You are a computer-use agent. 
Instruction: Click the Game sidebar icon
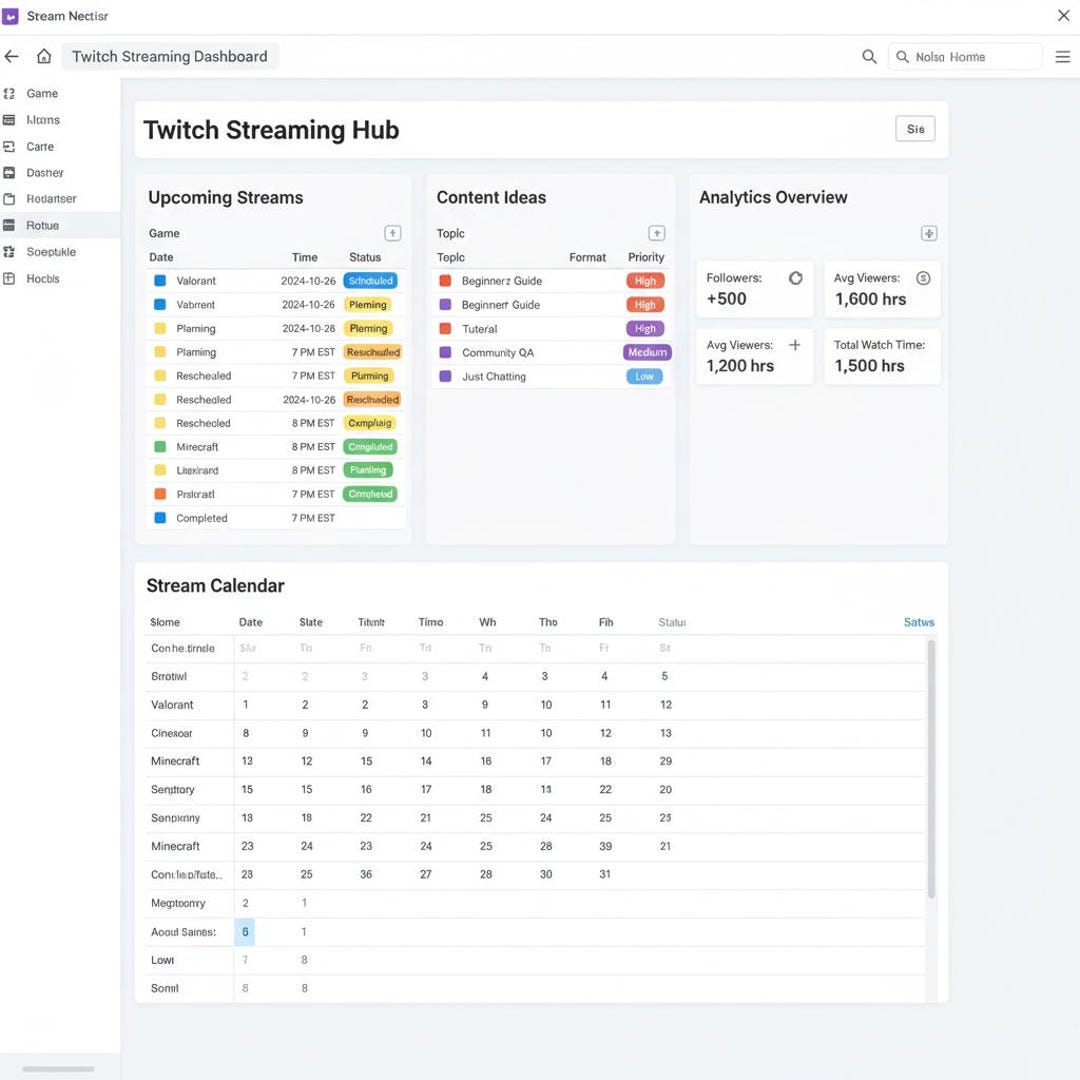point(9,94)
